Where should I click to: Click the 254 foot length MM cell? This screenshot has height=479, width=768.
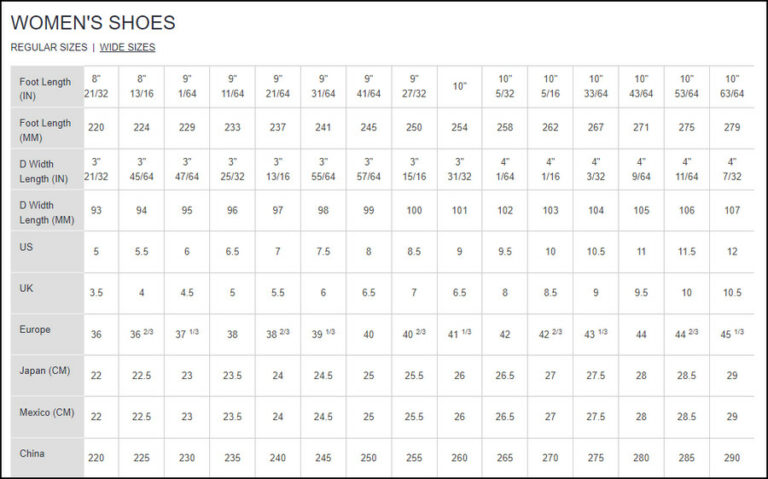tap(459, 128)
